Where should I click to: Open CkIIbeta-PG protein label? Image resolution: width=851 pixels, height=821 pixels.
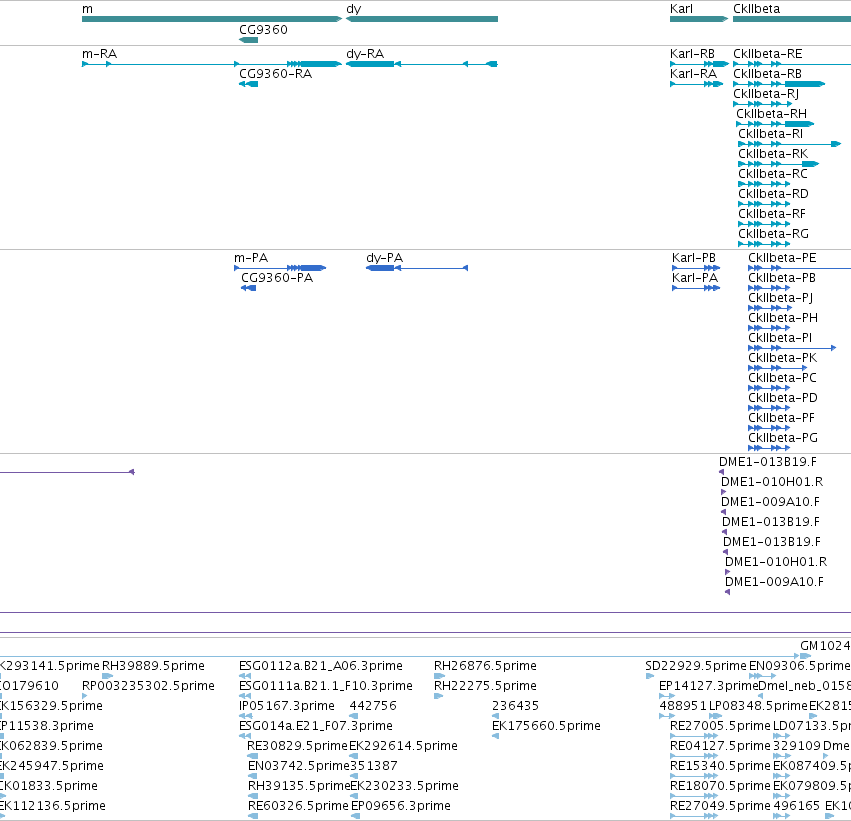pyautogui.click(x=783, y=438)
